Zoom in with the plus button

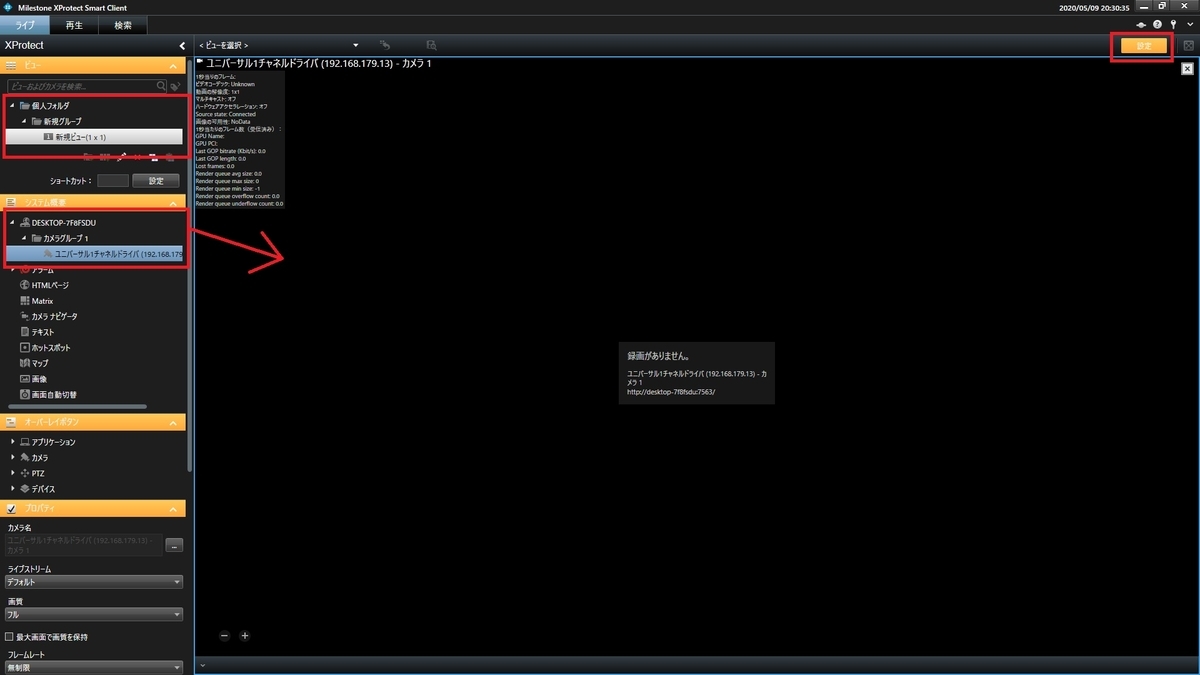pos(245,635)
